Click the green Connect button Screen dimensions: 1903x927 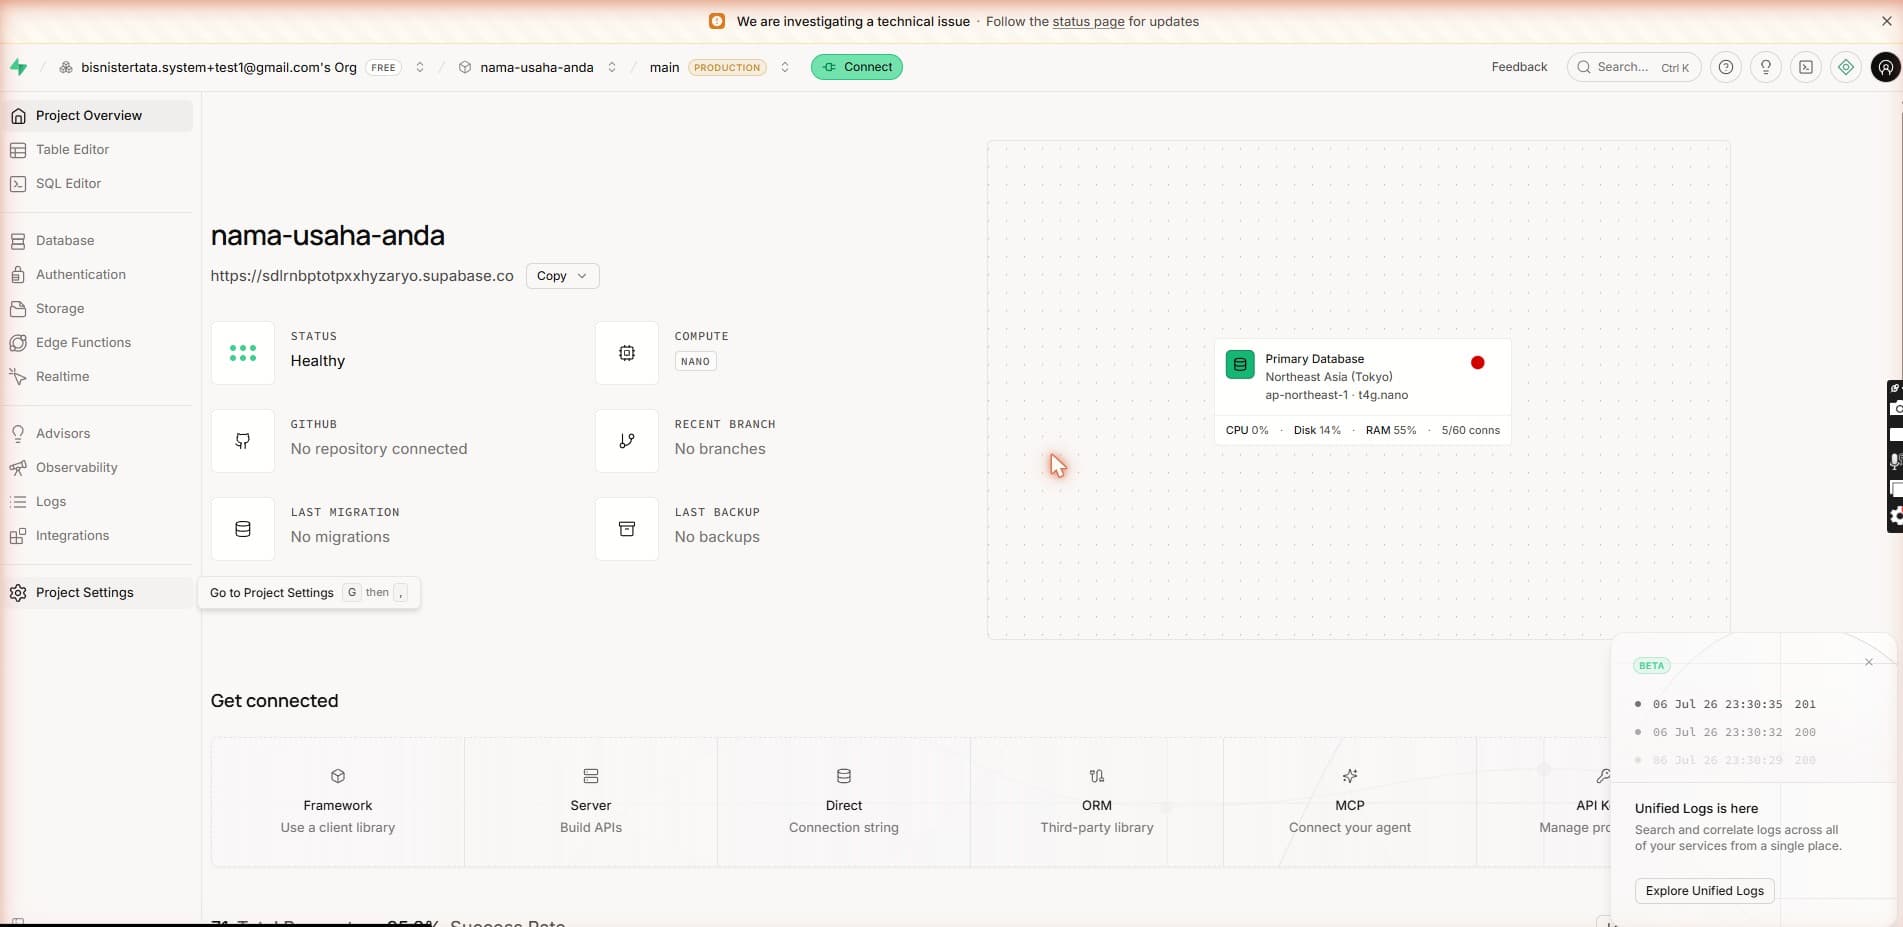857,67
